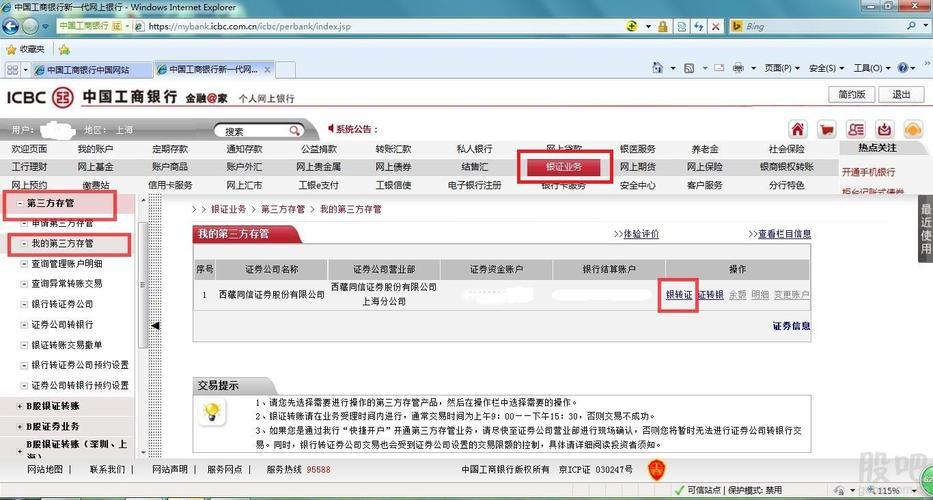Screen dimensions: 933x500
Task: Click the compatibility view icon in address bar
Action: [x=682, y=26]
